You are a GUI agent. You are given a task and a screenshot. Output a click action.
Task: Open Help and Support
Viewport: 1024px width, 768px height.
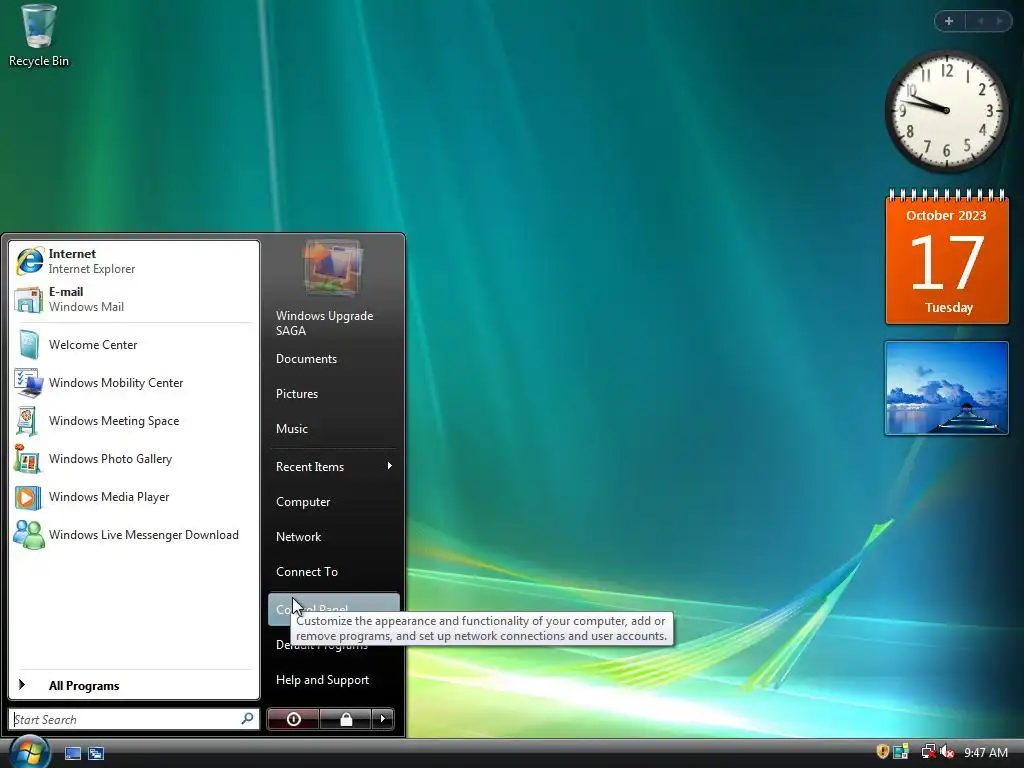pyautogui.click(x=333, y=680)
